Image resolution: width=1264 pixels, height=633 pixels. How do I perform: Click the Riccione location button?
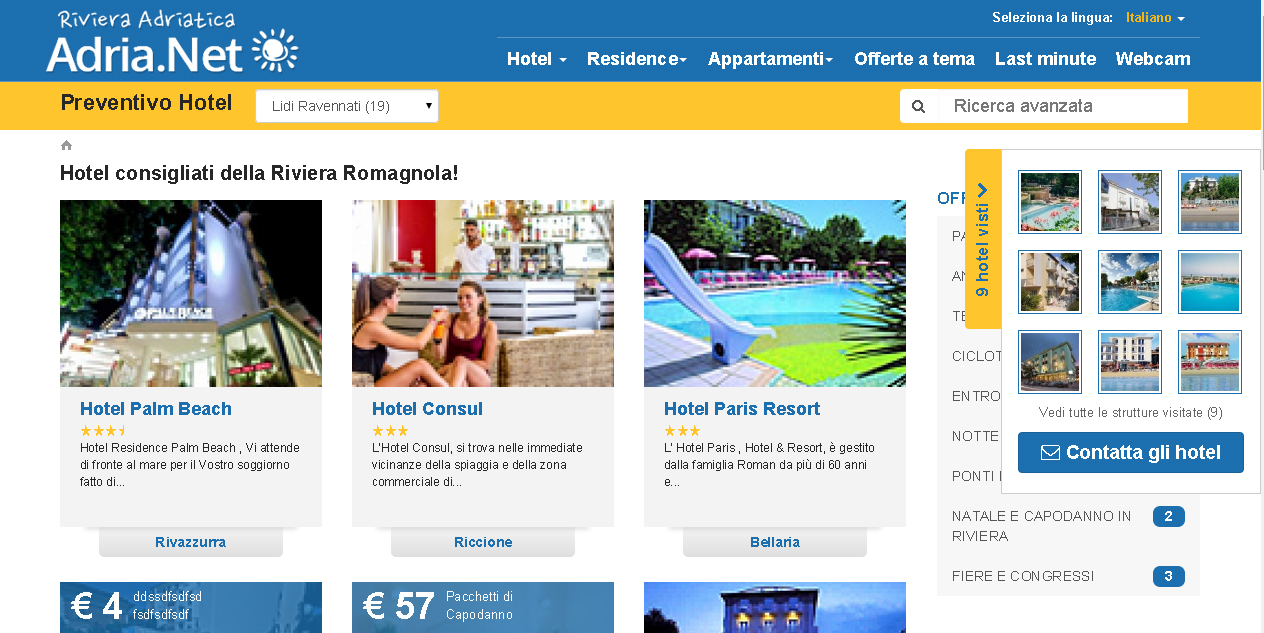483,542
